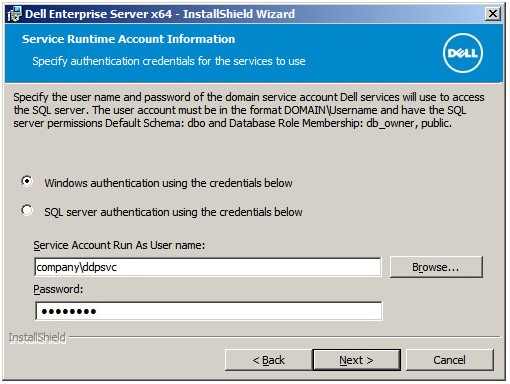Click the 'Dell Enterprise Server x64' title bar text
The height and width of the screenshot is (384, 510).
pyautogui.click(x=98, y=14)
